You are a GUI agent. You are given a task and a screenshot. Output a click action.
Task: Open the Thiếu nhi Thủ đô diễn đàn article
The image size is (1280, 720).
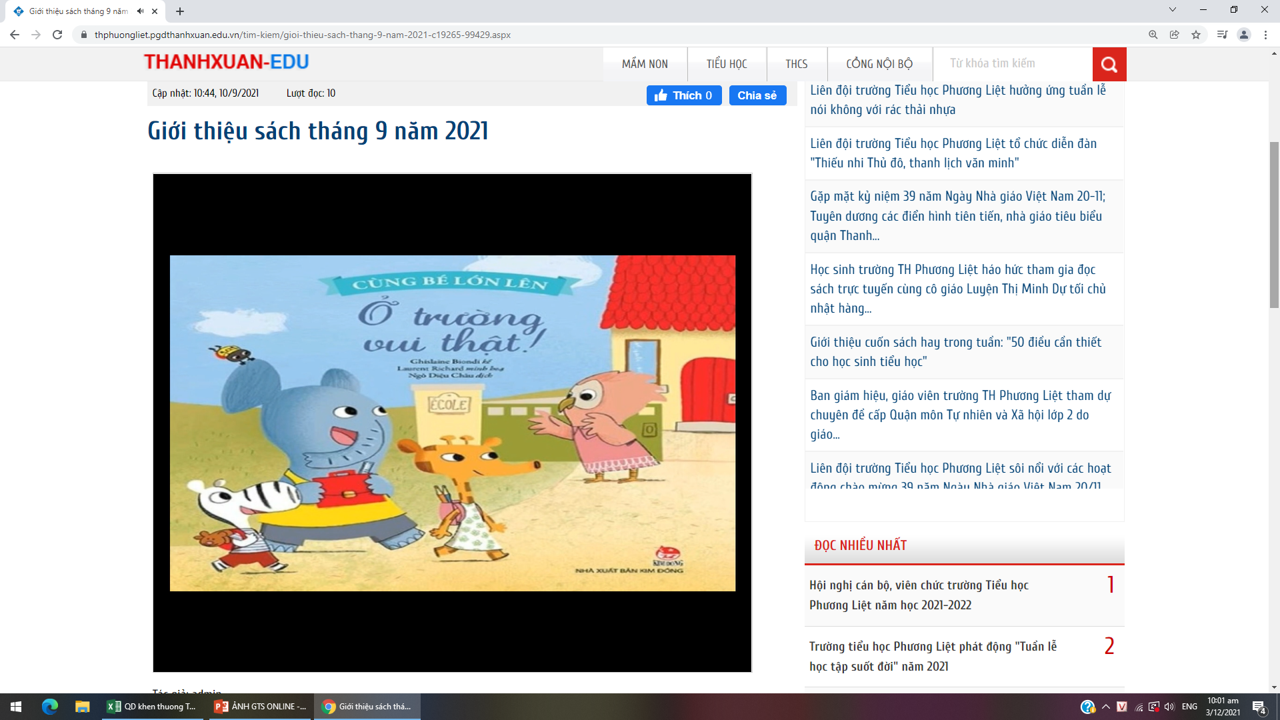953,153
